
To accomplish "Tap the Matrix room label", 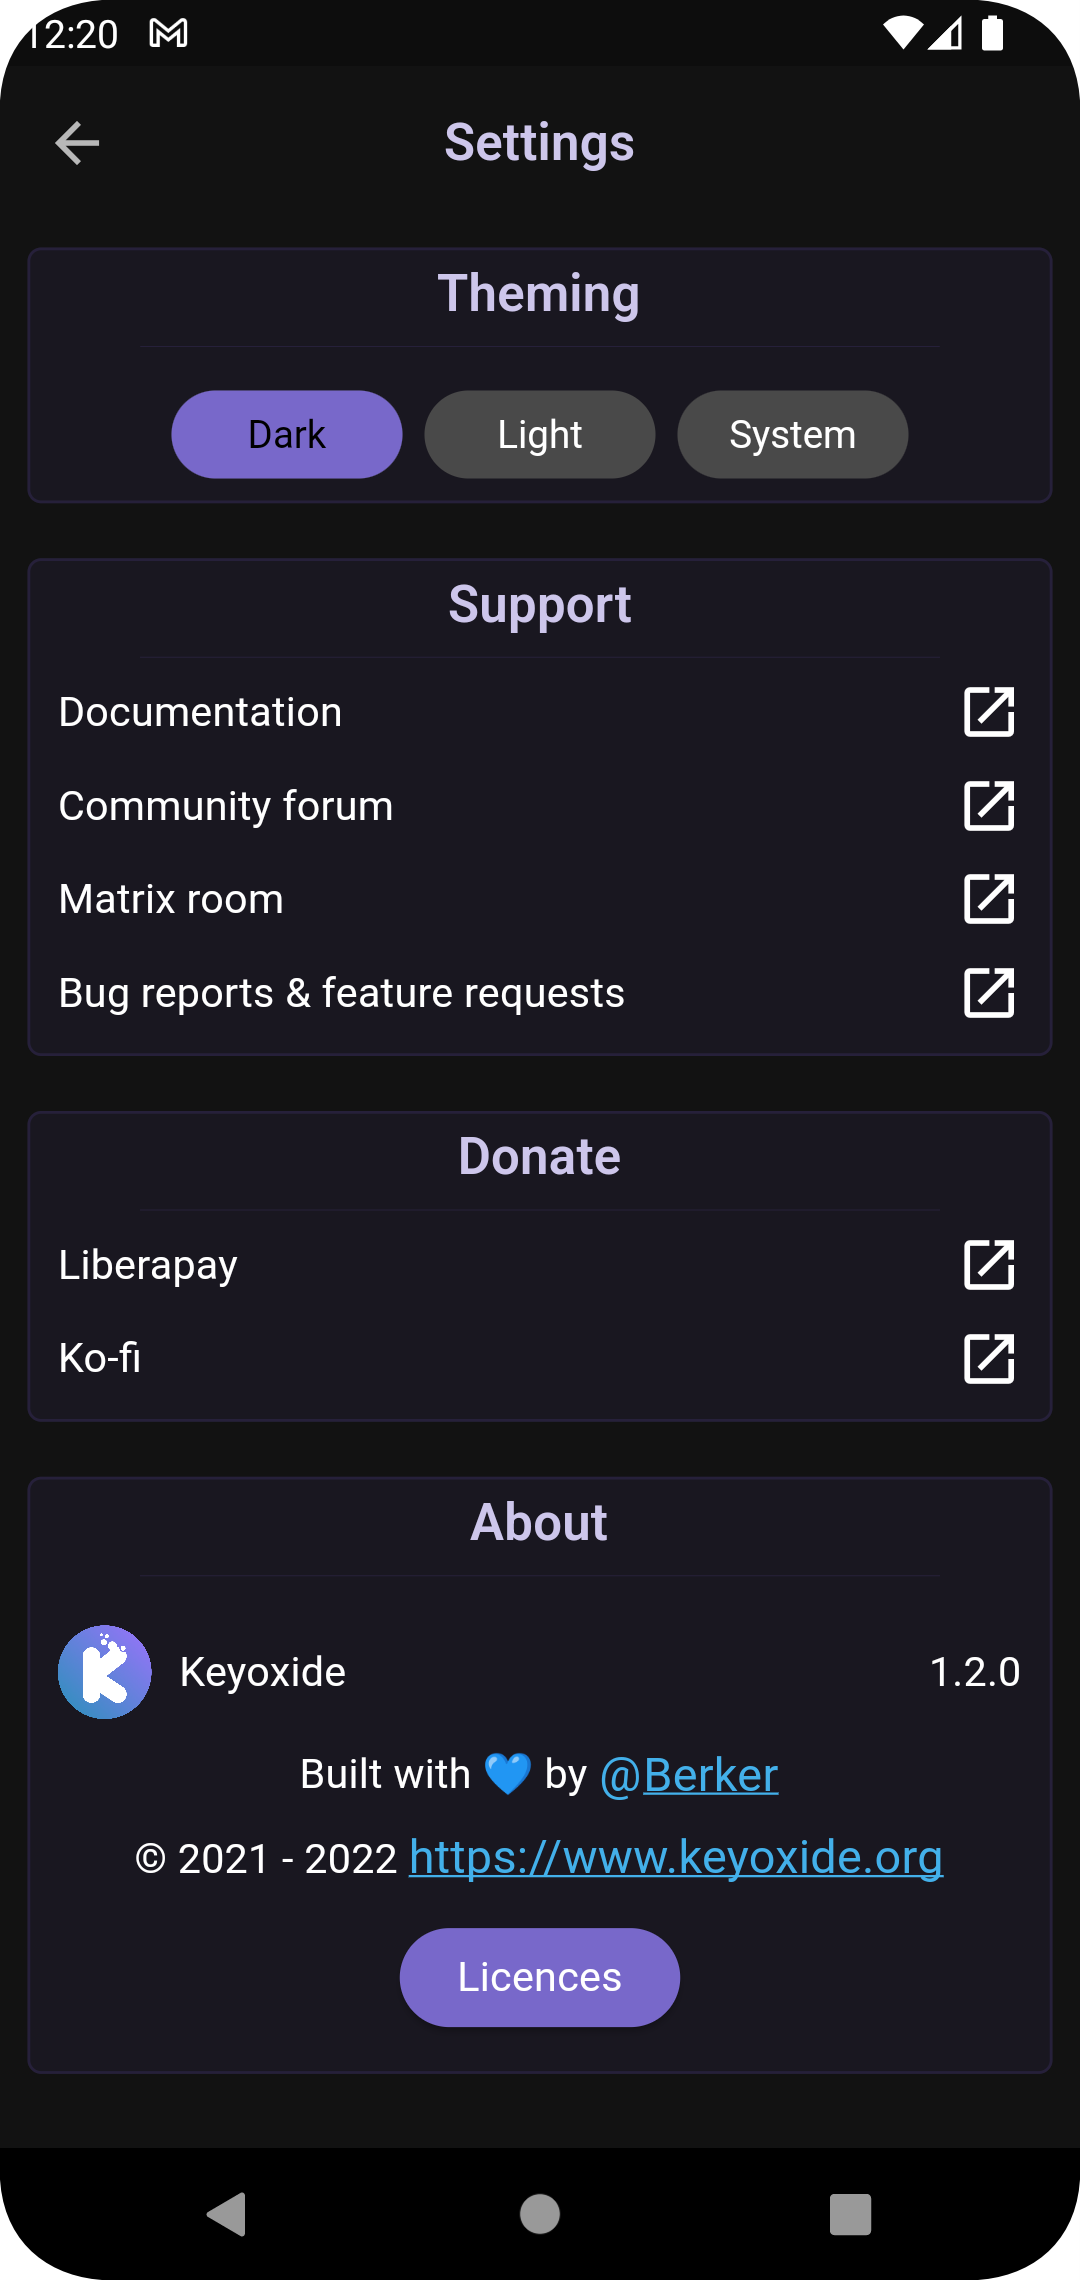I will coord(172,899).
